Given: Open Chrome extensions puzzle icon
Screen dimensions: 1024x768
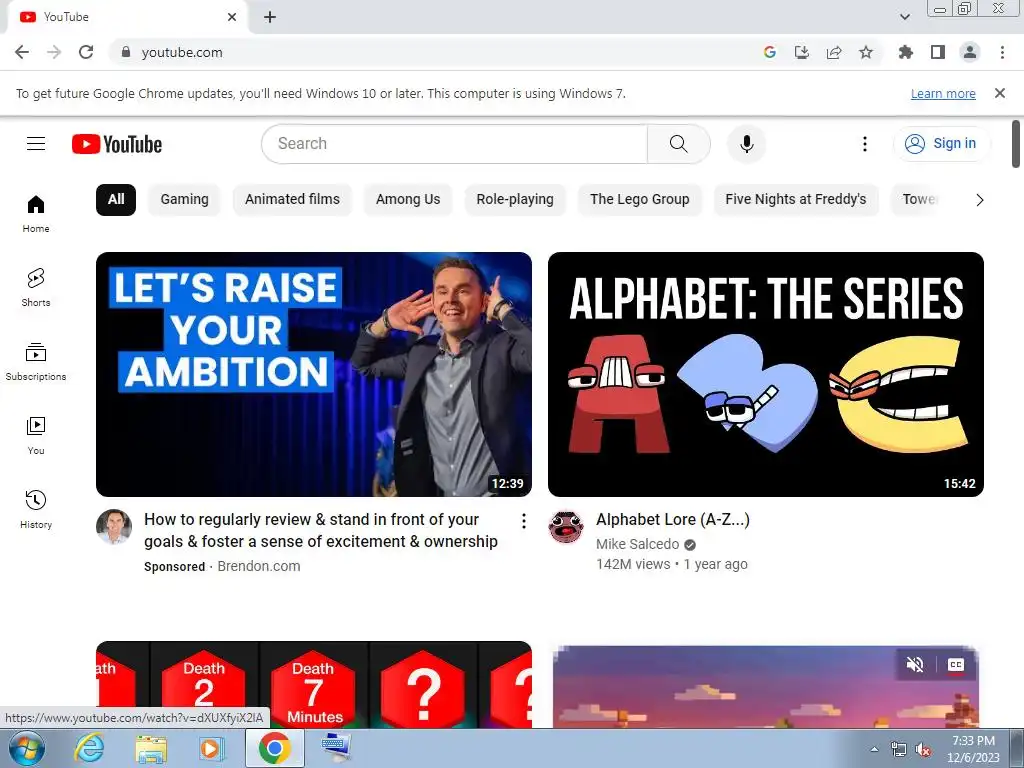Looking at the screenshot, I should (x=906, y=52).
